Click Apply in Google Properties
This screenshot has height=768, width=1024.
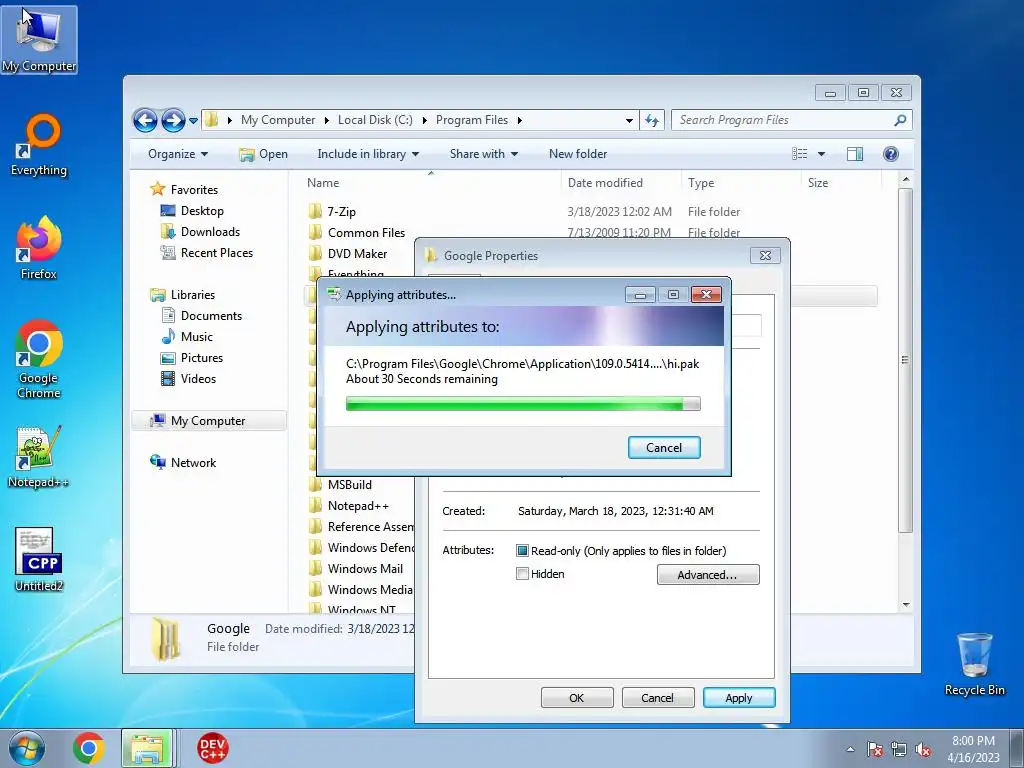739,697
